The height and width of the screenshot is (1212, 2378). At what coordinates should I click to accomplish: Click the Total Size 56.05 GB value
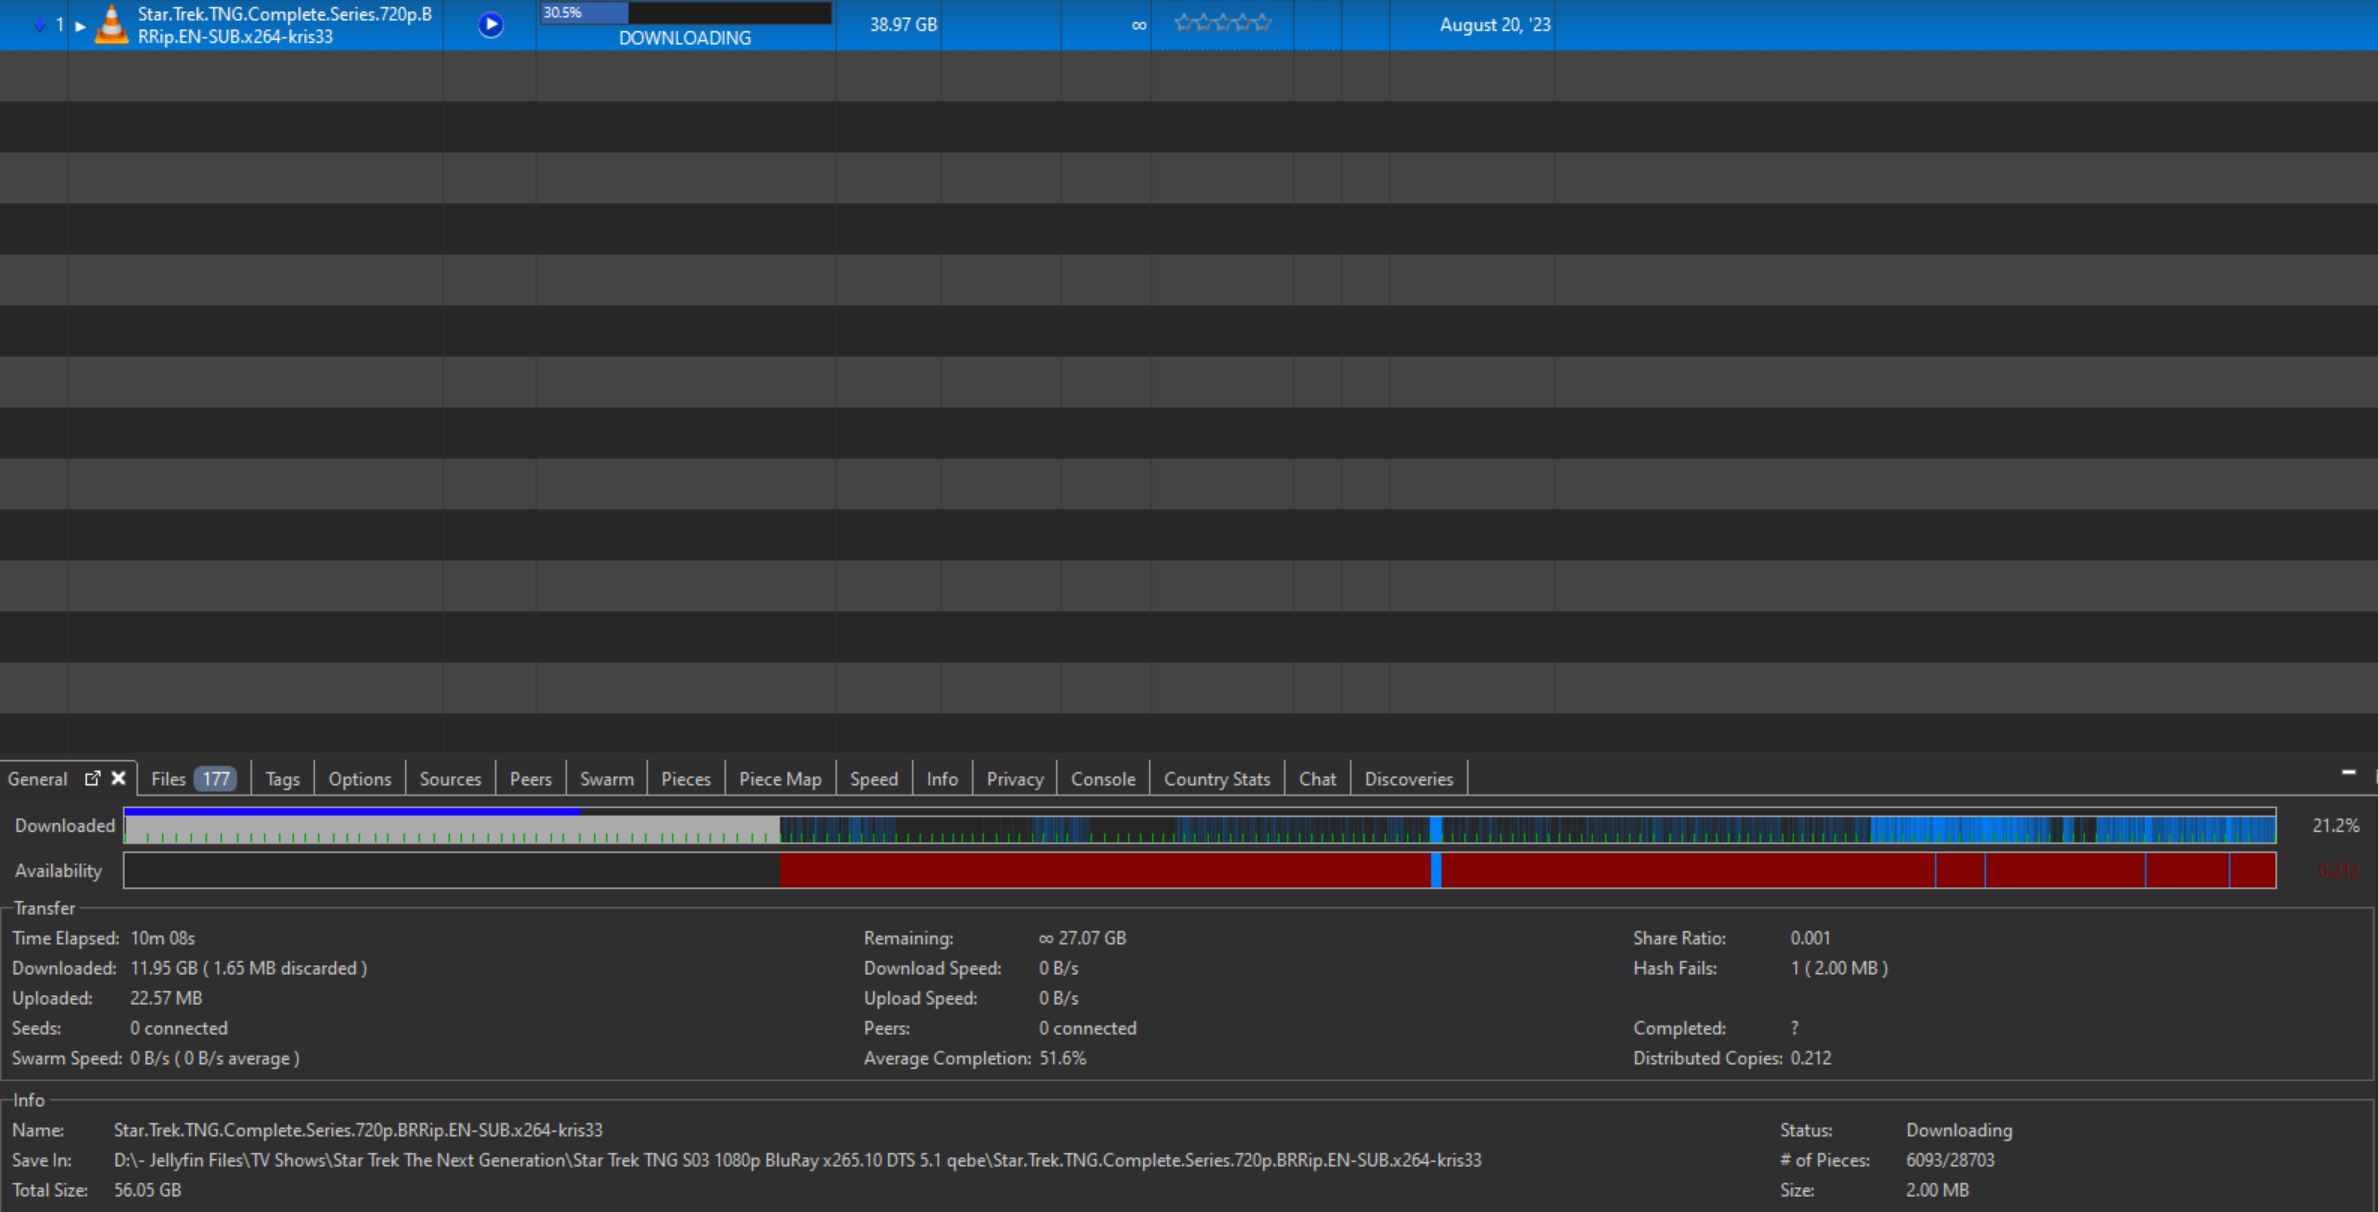click(147, 1190)
